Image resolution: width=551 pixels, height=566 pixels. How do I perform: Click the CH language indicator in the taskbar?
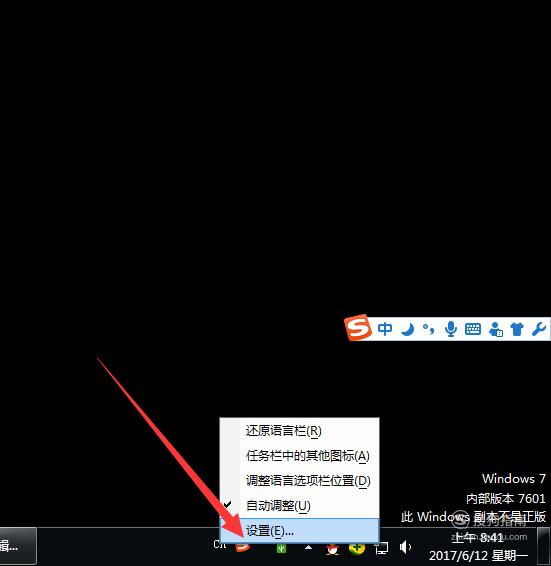(x=220, y=544)
